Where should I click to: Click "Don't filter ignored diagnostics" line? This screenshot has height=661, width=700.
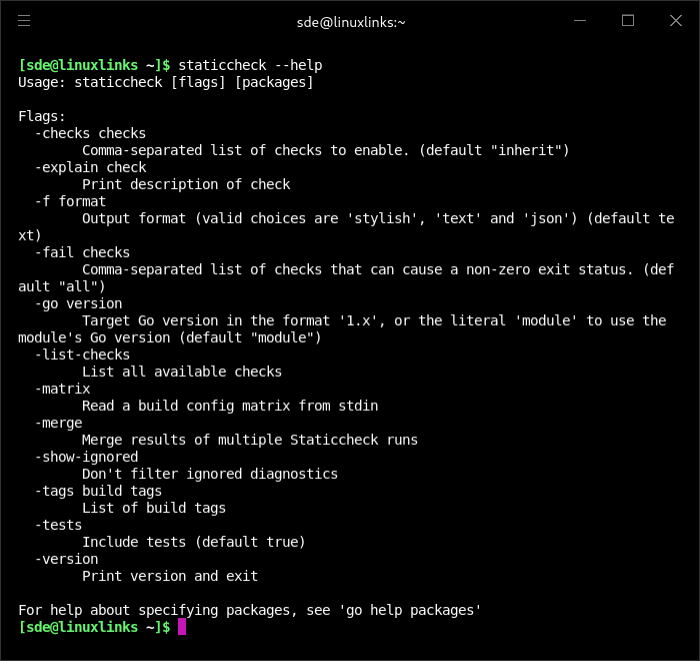210,474
